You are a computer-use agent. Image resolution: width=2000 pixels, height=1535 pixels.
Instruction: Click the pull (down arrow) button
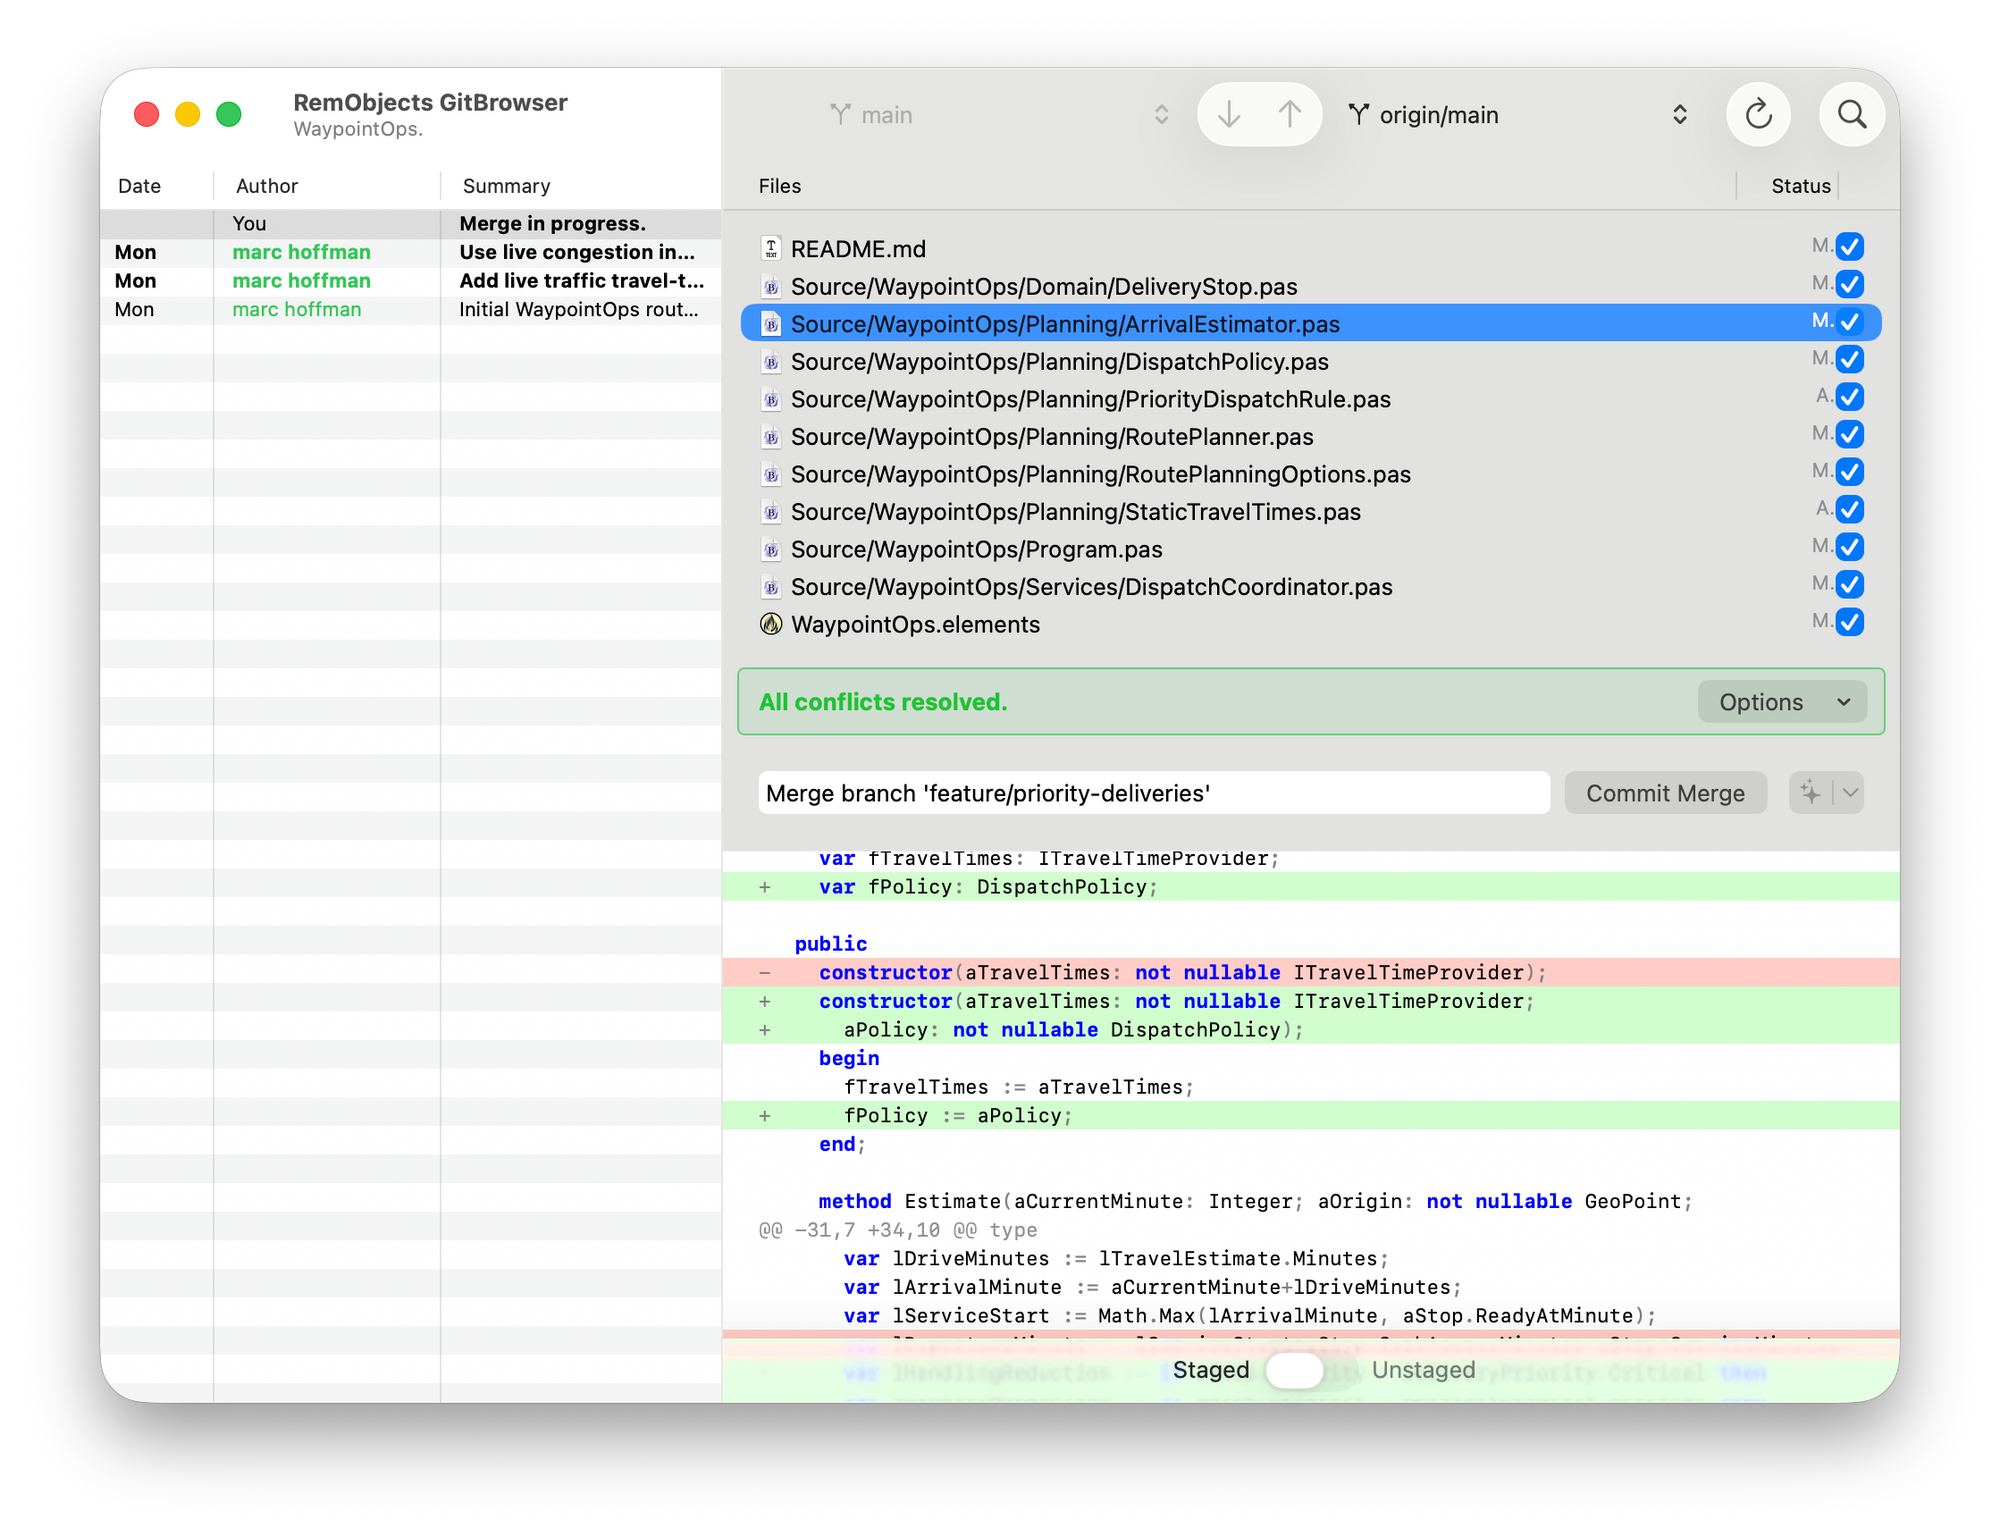pyautogui.click(x=1229, y=115)
